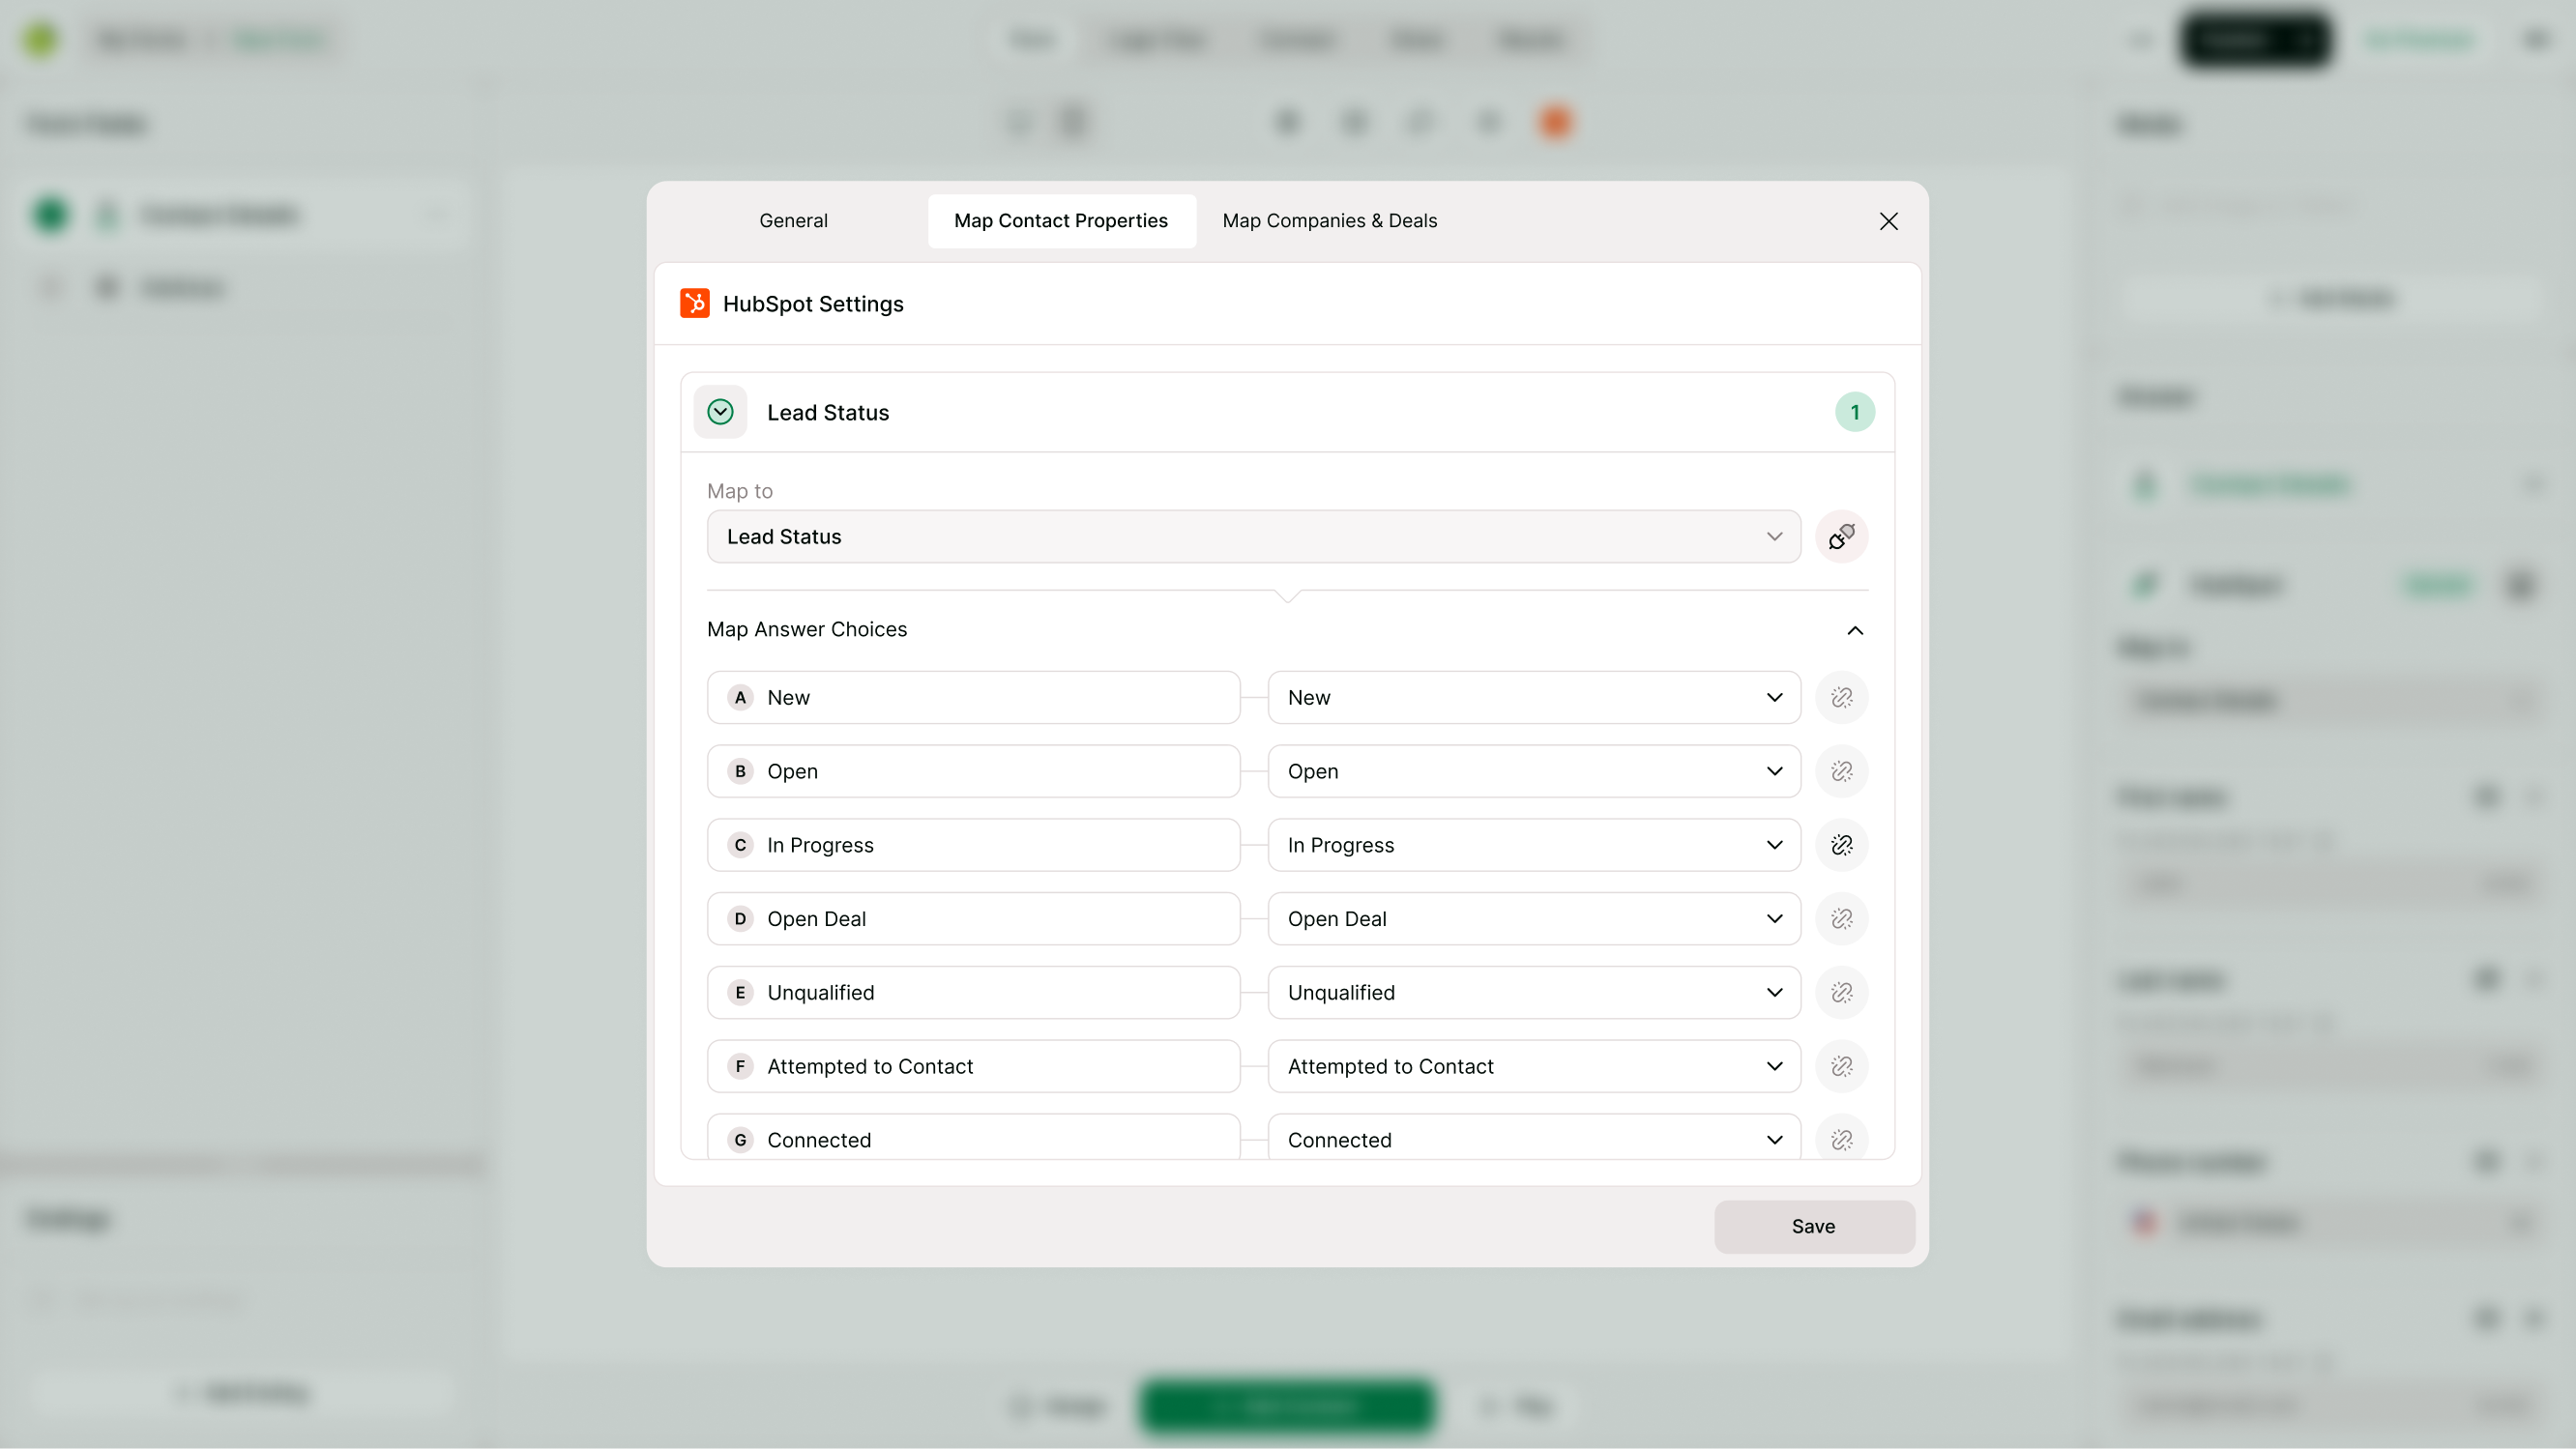Viewport: 2576px width, 1449px height.
Task: Open the Open mapping dropdown
Action: tap(1534, 772)
